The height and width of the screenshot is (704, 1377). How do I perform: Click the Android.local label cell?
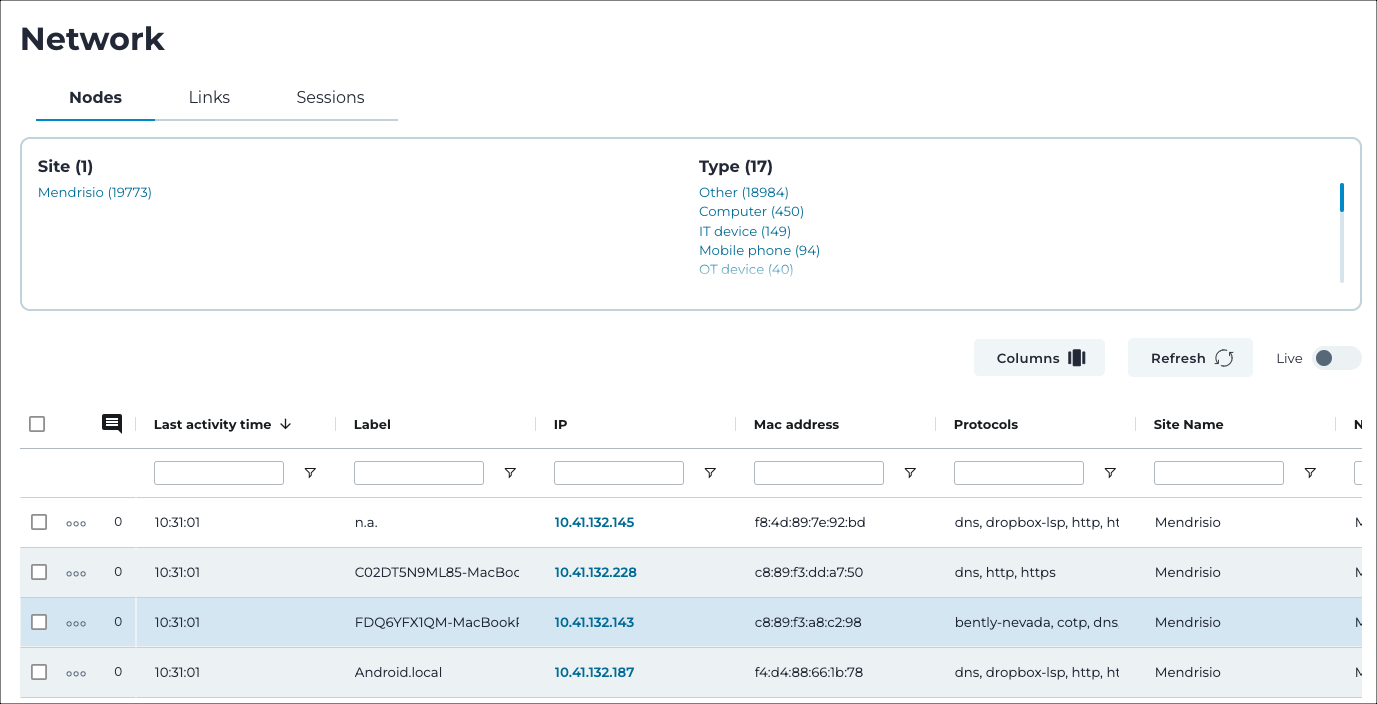(x=398, y=672)
